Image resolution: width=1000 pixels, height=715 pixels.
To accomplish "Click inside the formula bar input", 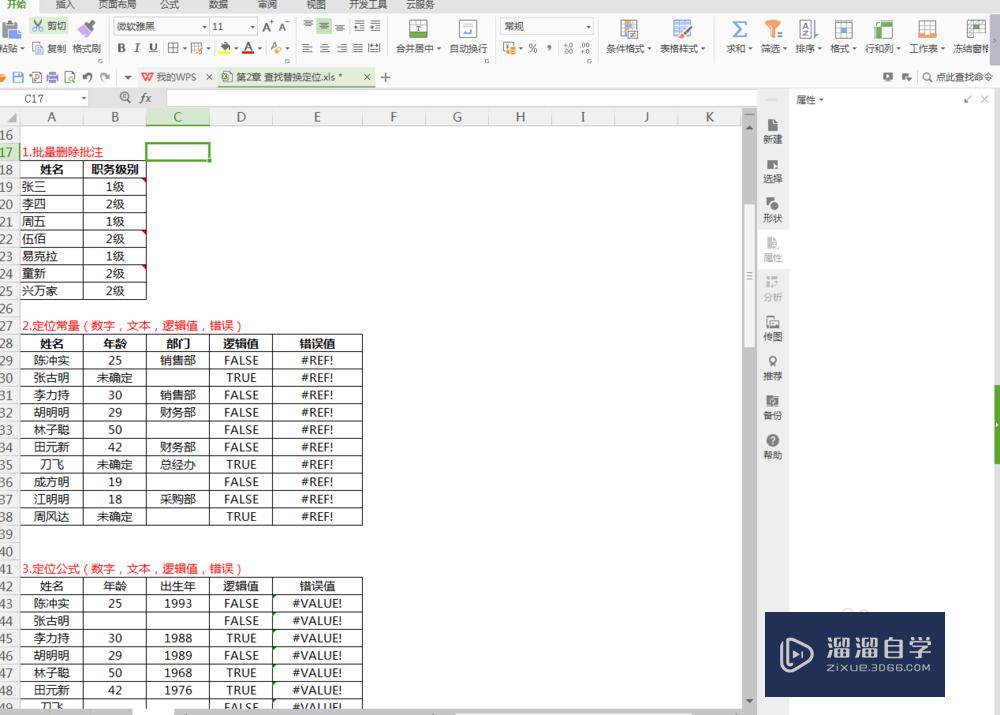I will 461,98.
